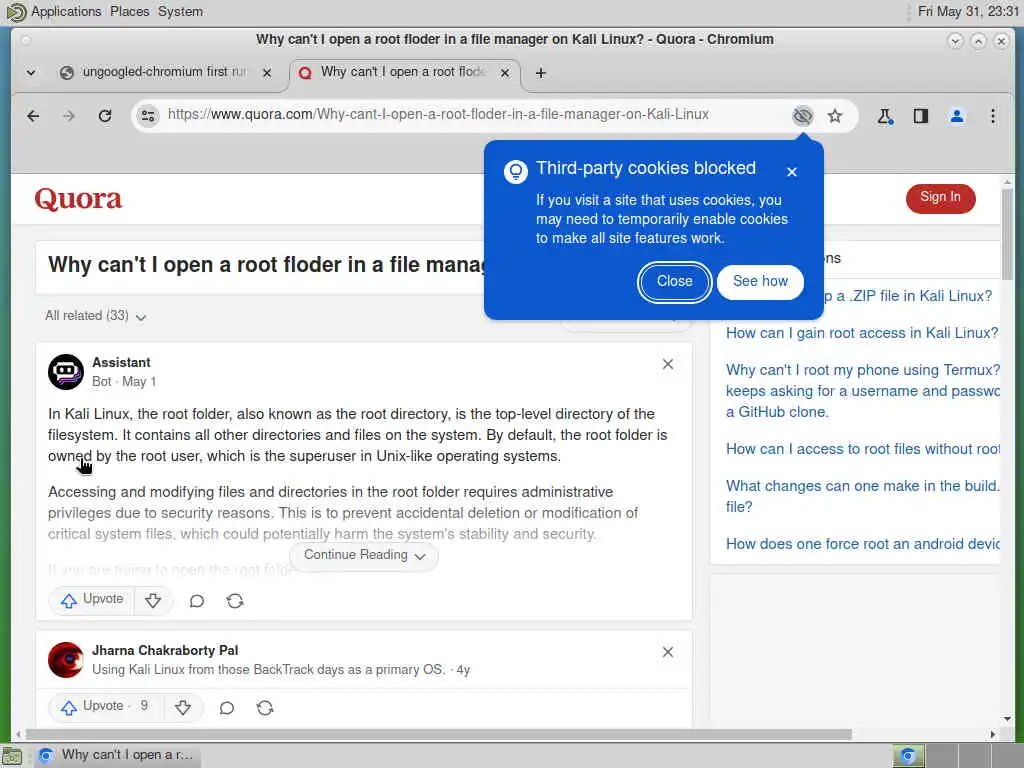Go back to the previous page

point(33,116)
